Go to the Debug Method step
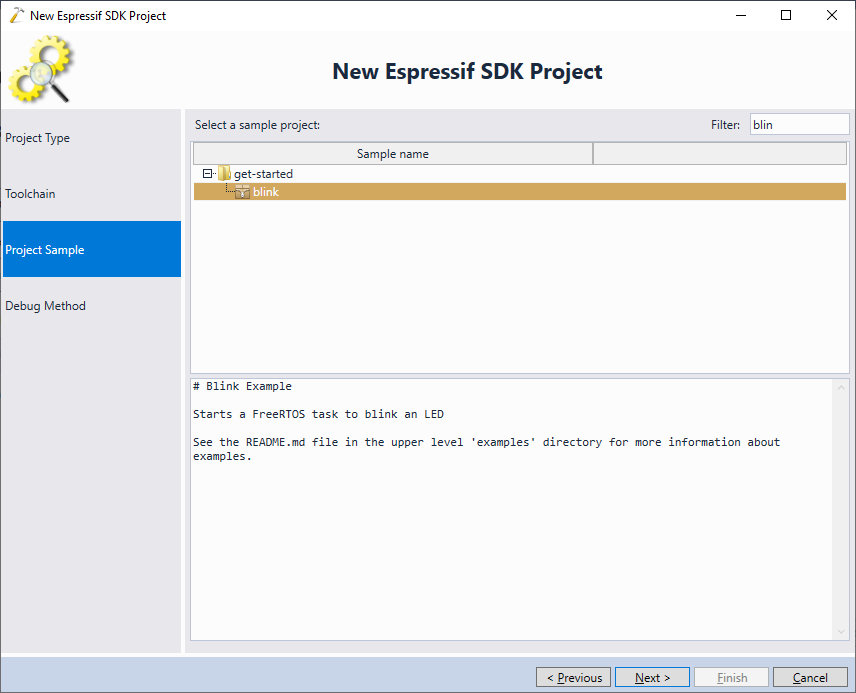The image size is (856, 693). [92, 305]
